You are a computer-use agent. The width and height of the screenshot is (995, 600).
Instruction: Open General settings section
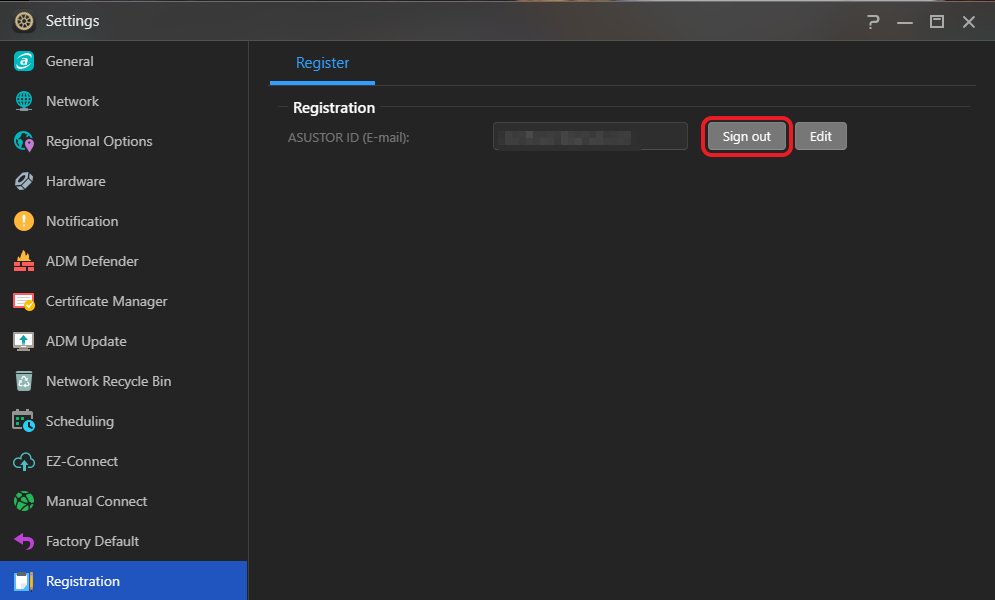tap(124, 61)
